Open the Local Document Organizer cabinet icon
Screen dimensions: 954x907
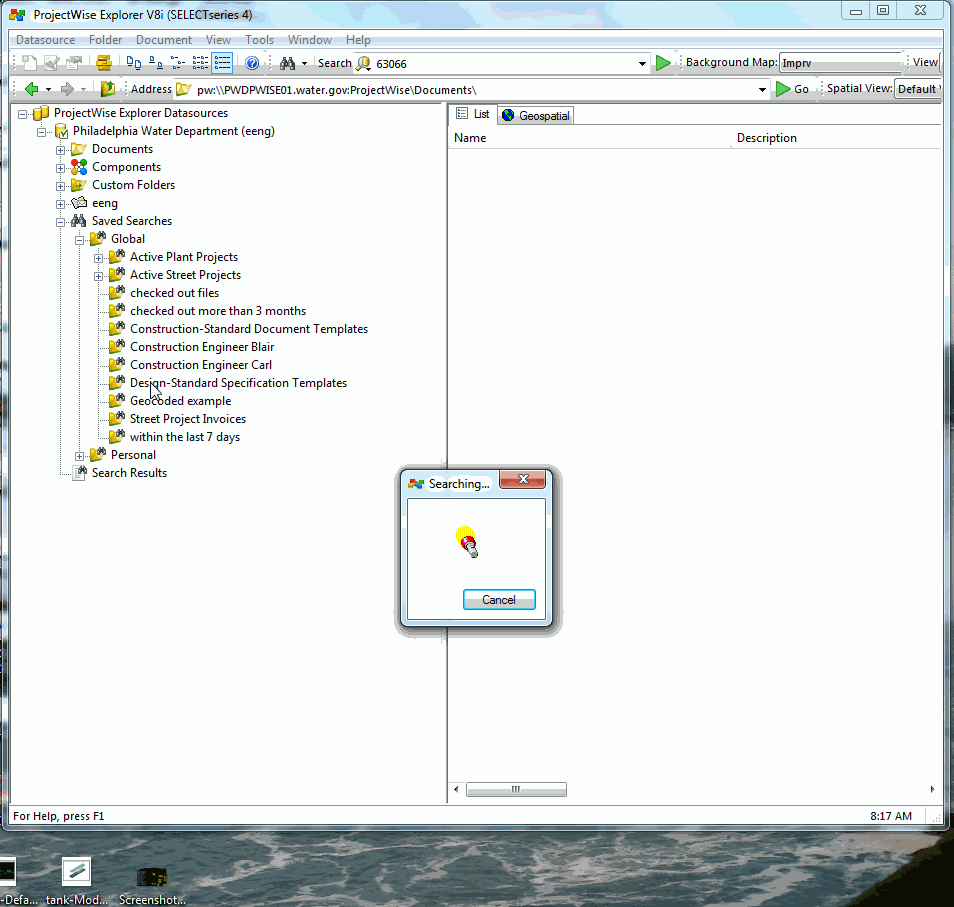[x=104, y=63]
